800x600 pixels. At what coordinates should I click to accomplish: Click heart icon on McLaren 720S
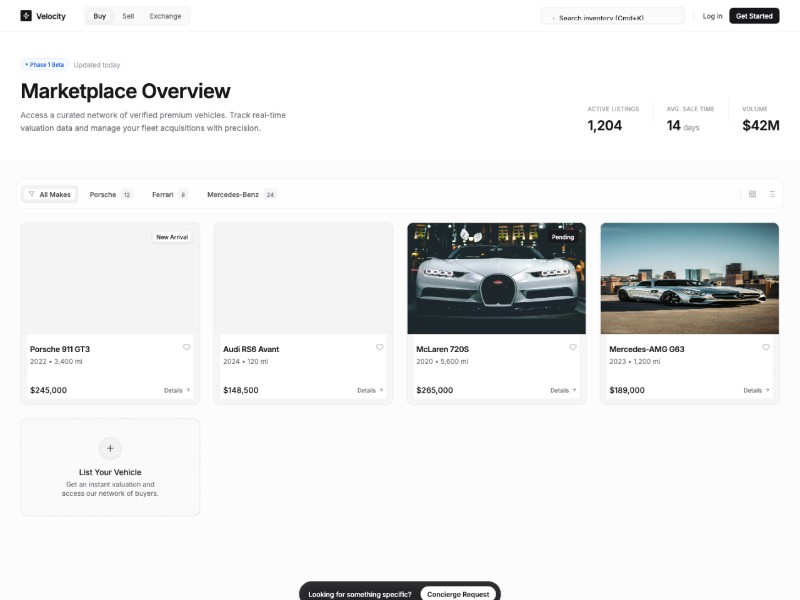point(573,348)
